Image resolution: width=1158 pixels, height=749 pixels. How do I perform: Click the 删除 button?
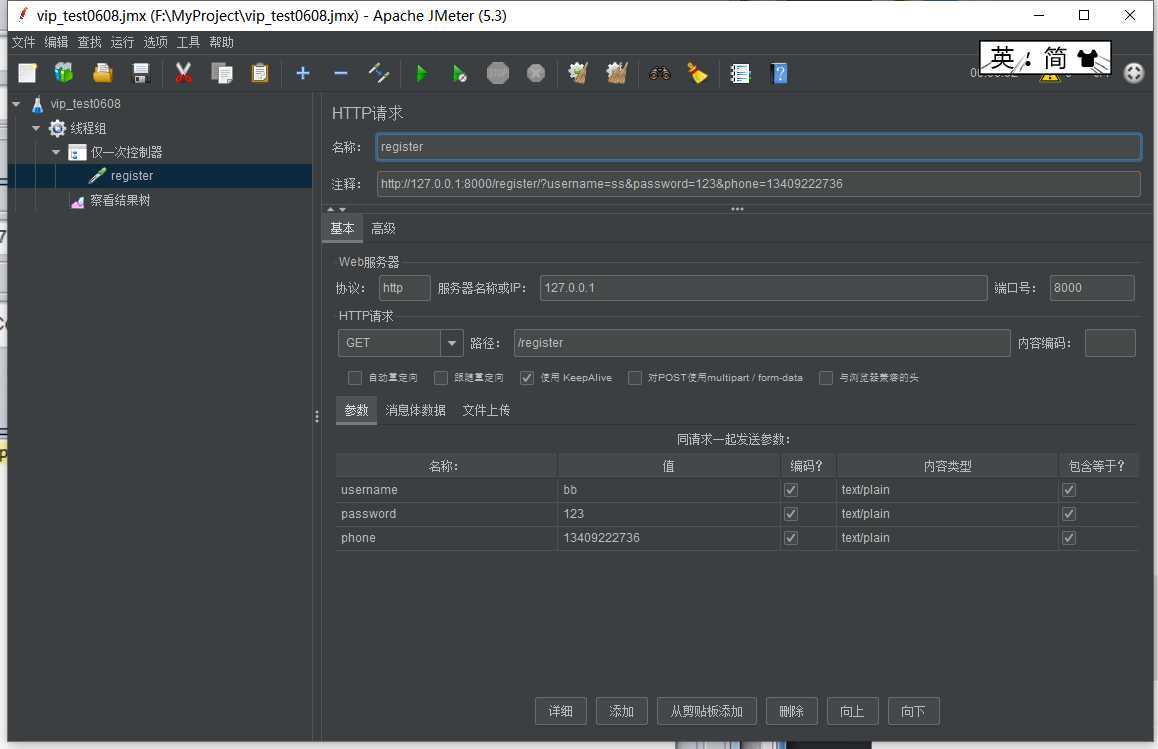791,711
